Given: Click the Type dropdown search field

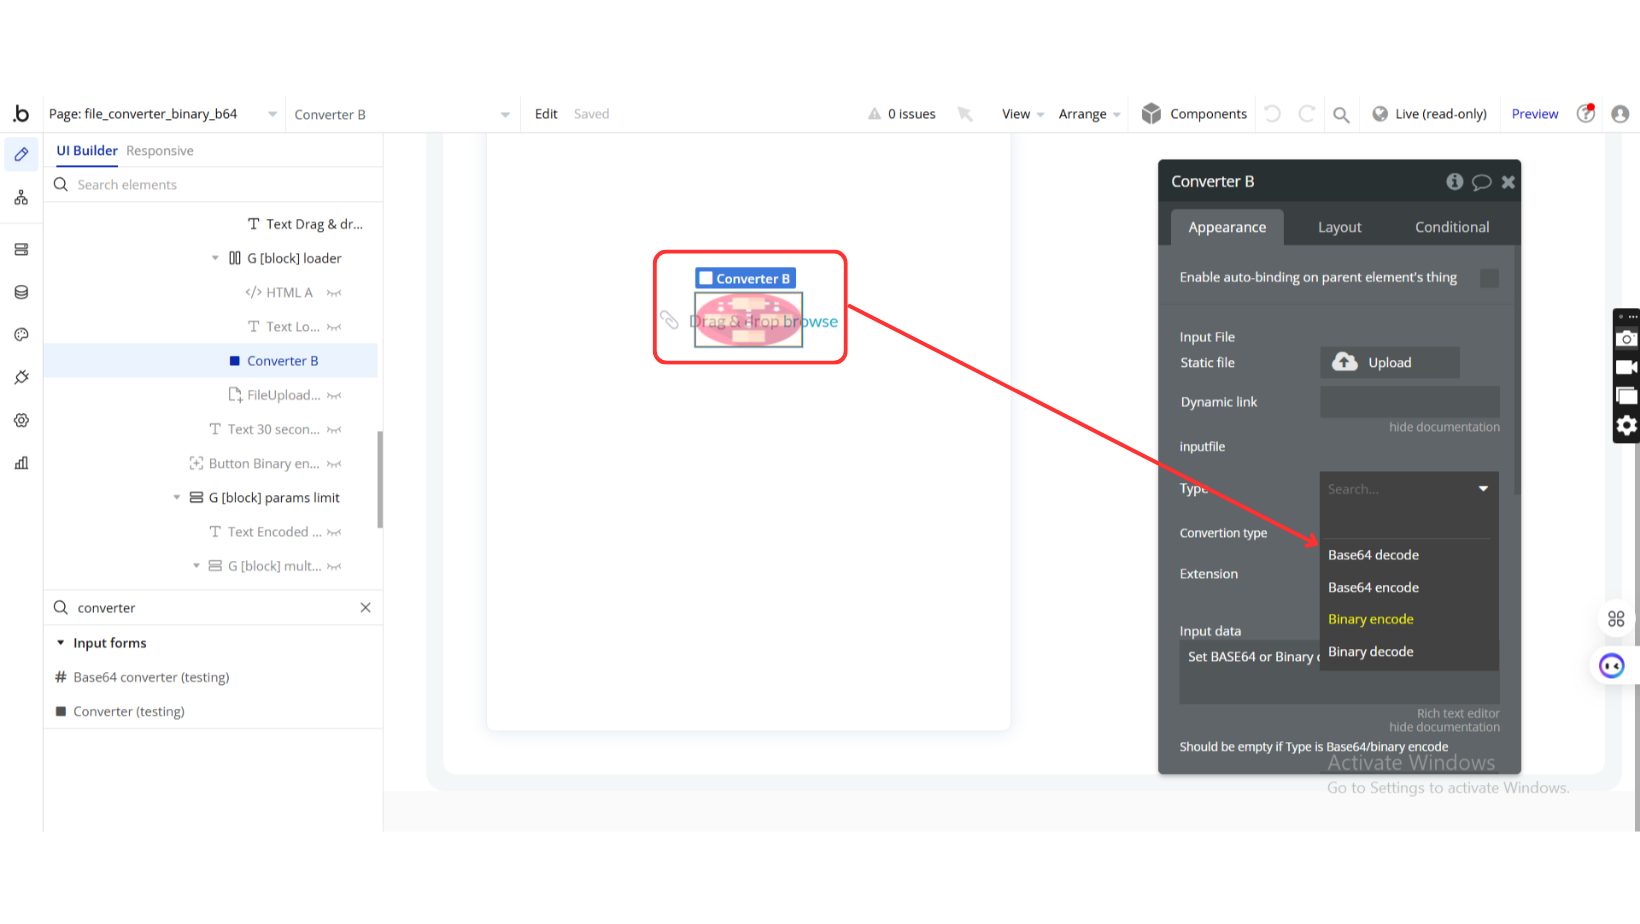Looking at the screenshot, I should click(1409, 489).
